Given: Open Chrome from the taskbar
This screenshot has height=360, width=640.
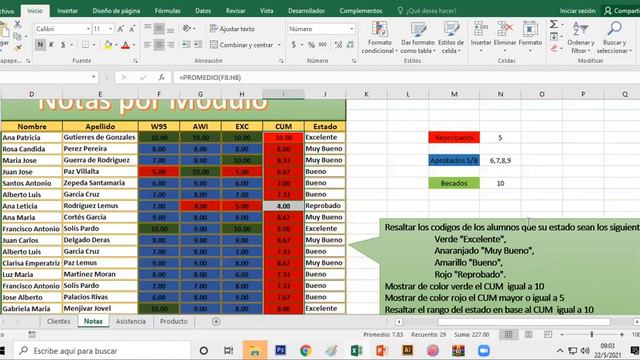Looking at the screenshot, I should click(305, 351).
